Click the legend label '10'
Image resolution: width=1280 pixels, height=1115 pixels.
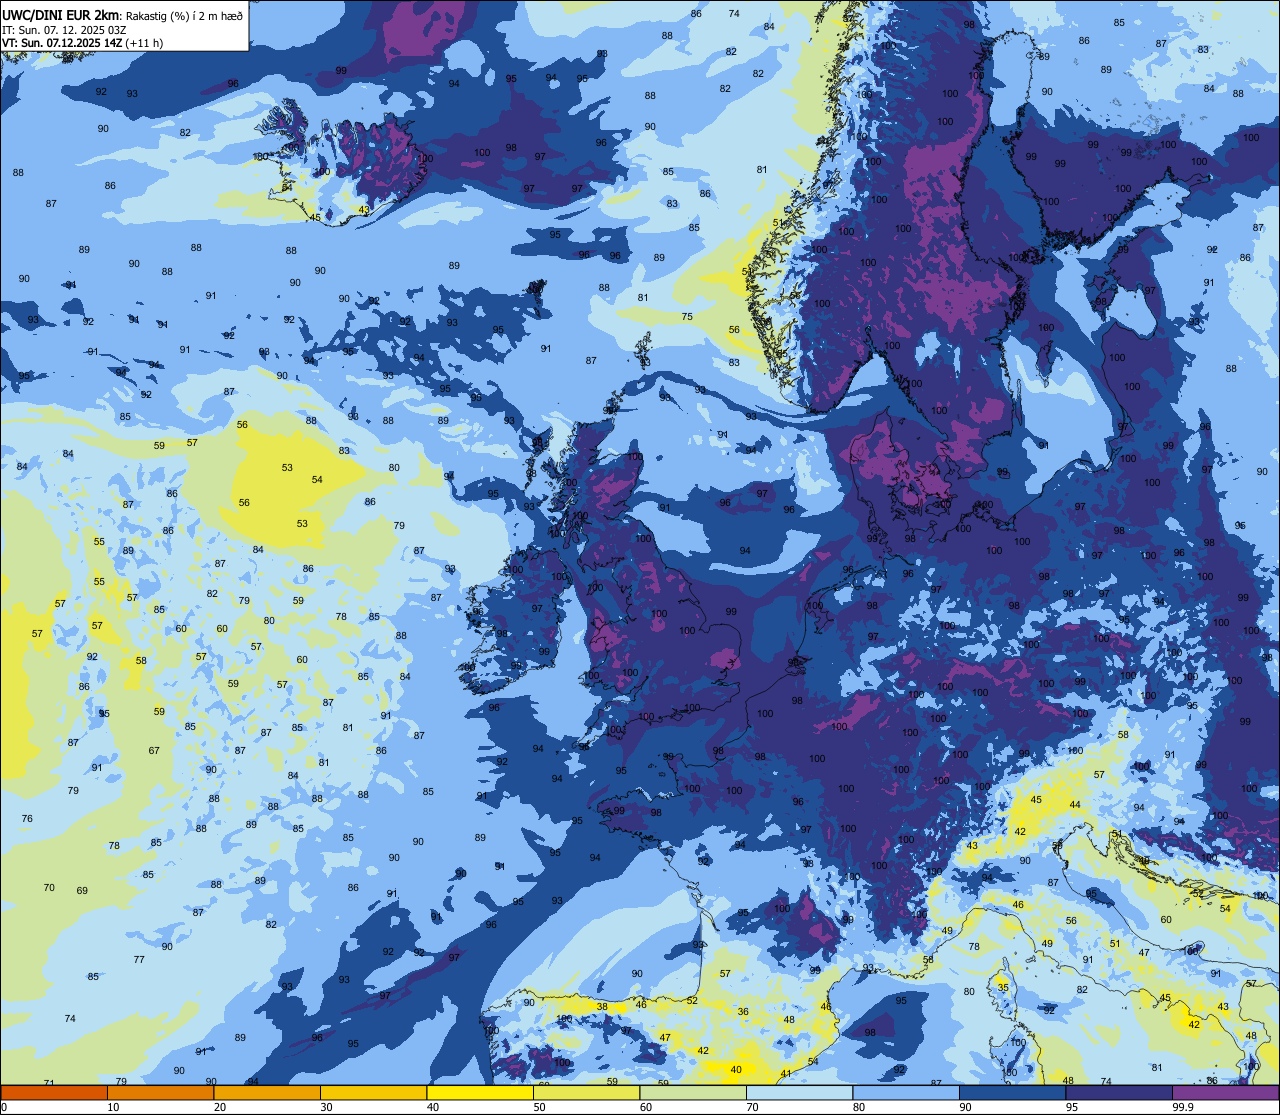point(113,1107)
